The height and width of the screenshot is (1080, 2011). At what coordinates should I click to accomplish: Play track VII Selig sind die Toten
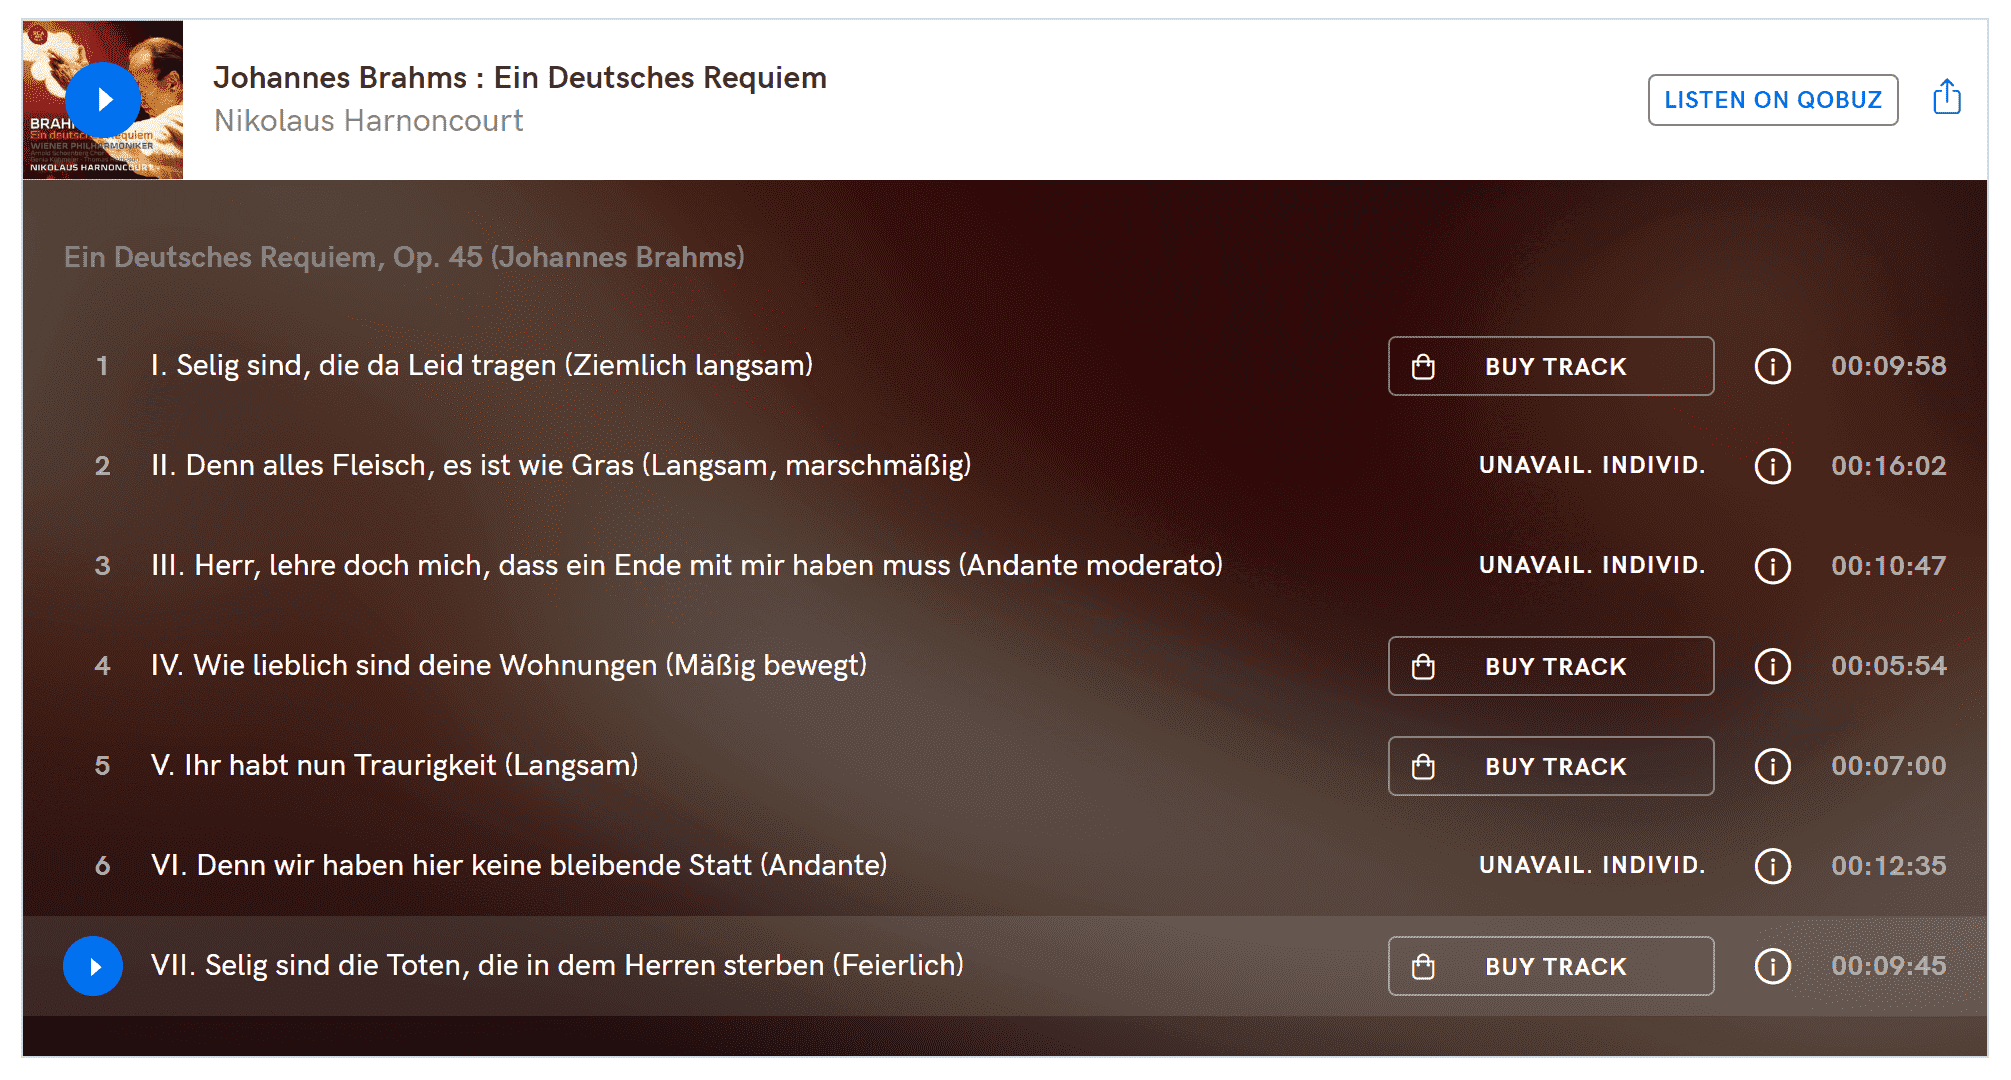coord(93,966)
